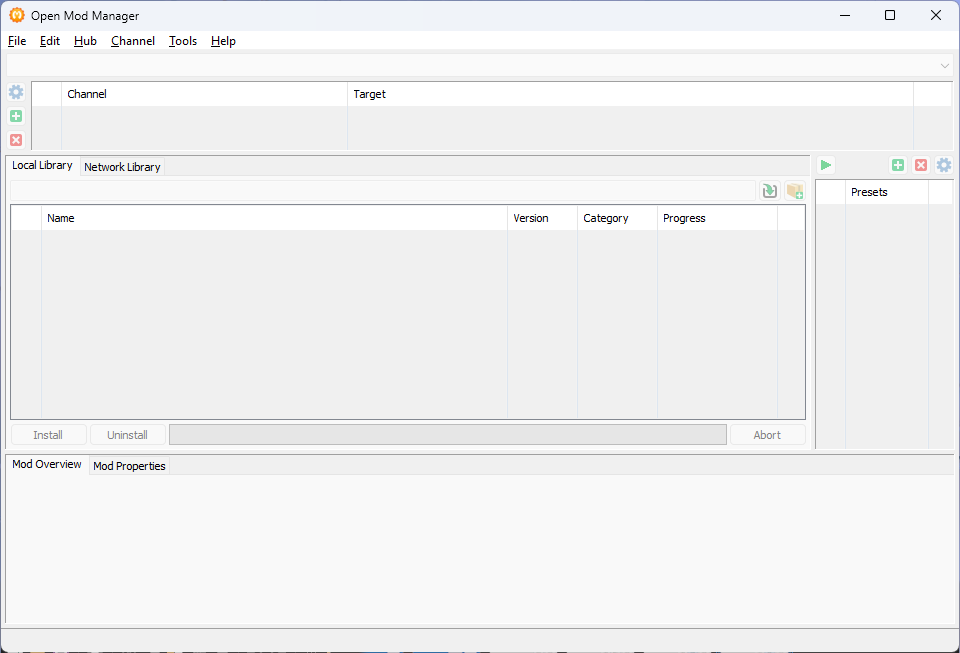Run preset with green play icon
Image resolution: width=960 pixels, height=653 pixels.
(x=826, y=165)
